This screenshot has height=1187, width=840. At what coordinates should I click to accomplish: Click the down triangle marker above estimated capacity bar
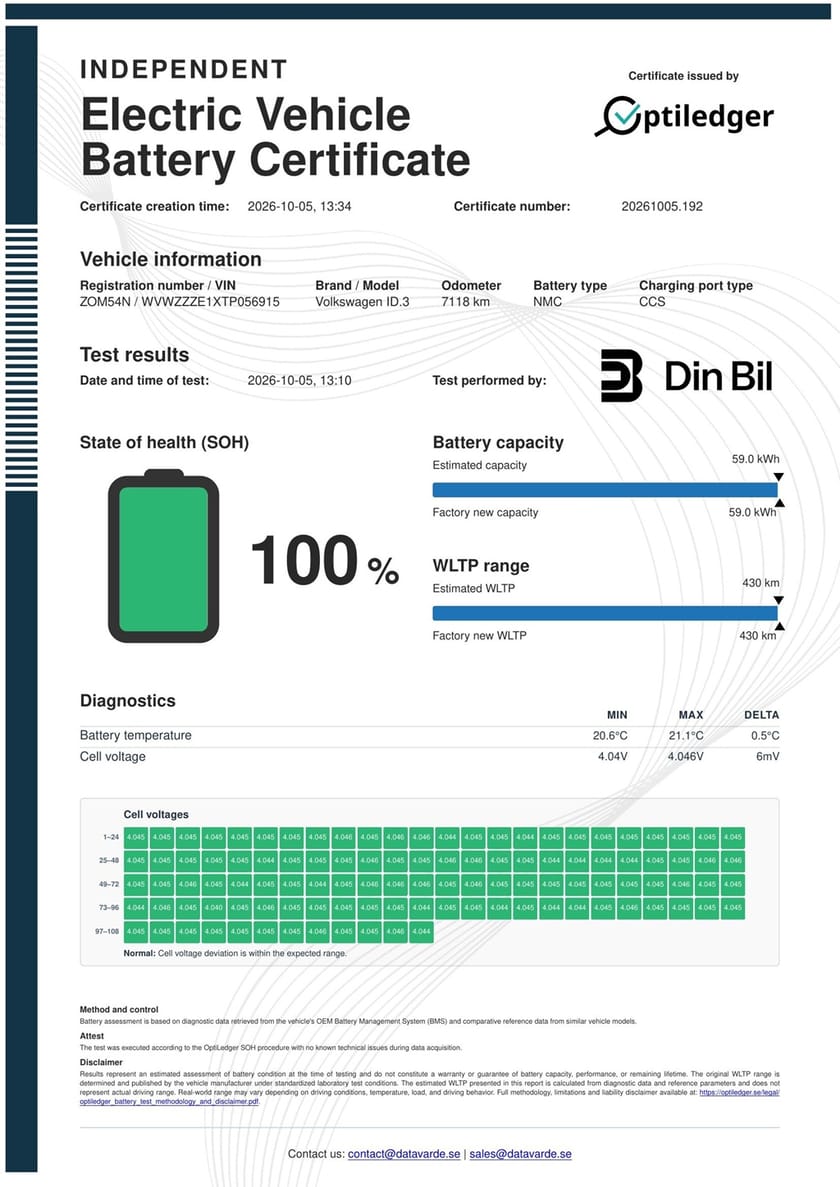(x=779, y=477)
